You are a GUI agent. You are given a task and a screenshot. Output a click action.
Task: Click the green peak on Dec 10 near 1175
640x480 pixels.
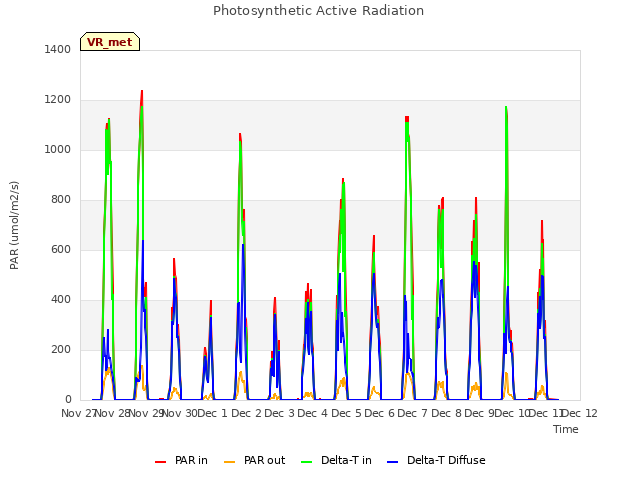point(506,108)
